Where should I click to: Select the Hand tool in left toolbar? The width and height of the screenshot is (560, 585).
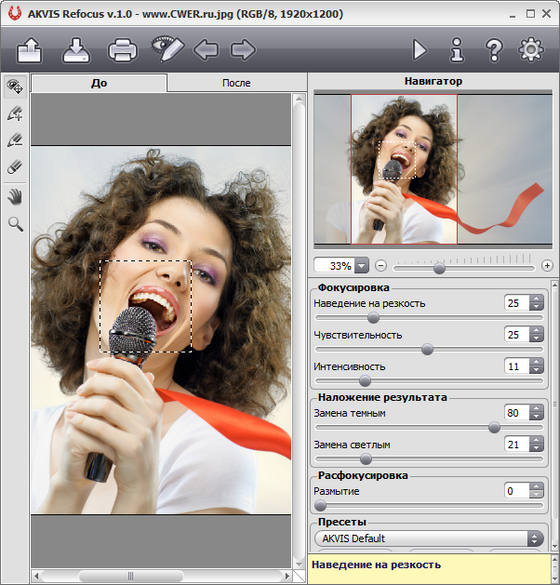coord(15,197)
